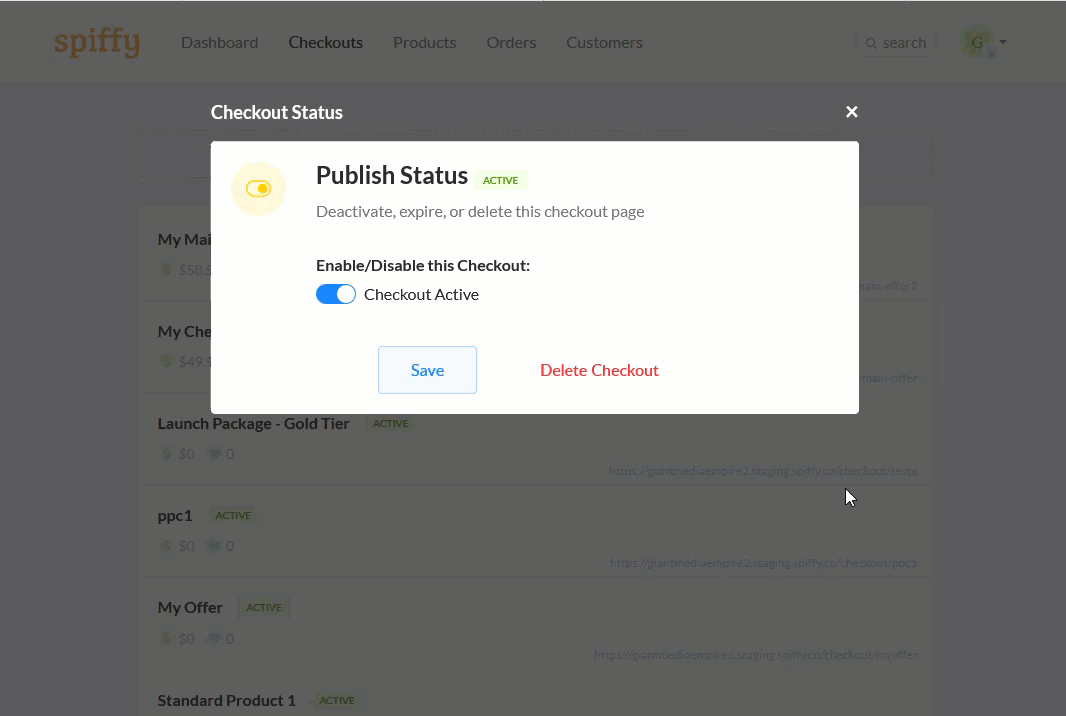
Task: Go to the spiffy logo home
Action: pos(97,42)
